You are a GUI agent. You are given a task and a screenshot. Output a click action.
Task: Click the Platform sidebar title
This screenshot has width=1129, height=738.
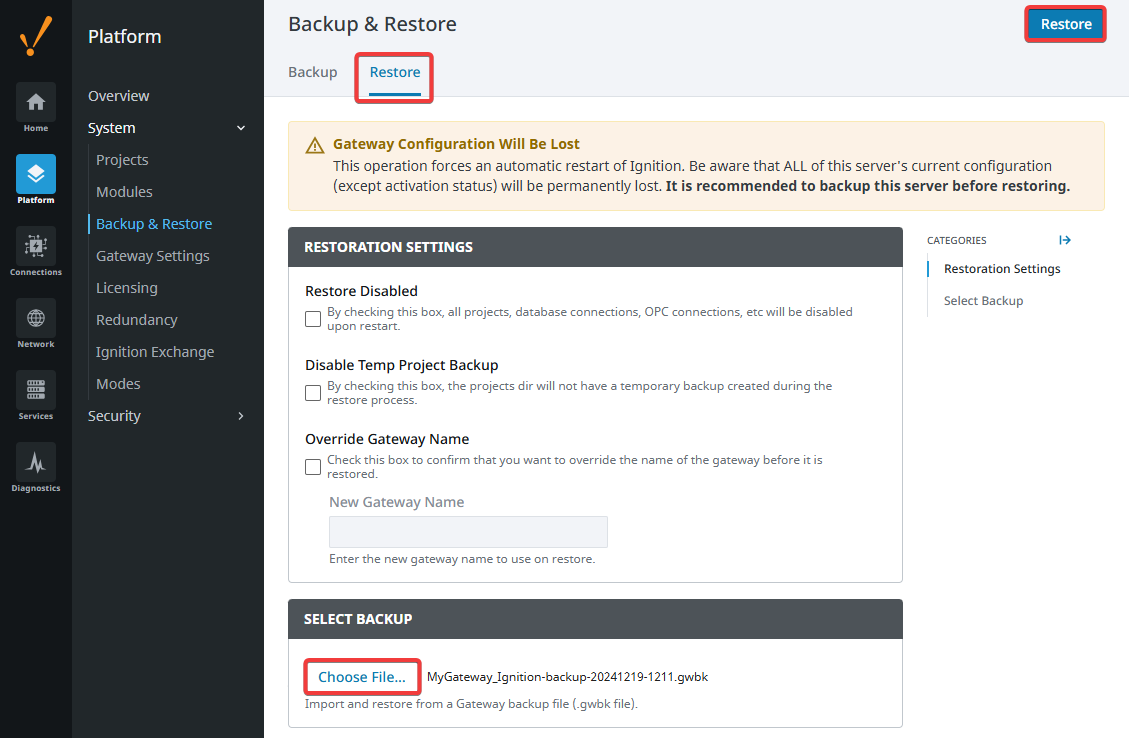(x=125, y=37)
